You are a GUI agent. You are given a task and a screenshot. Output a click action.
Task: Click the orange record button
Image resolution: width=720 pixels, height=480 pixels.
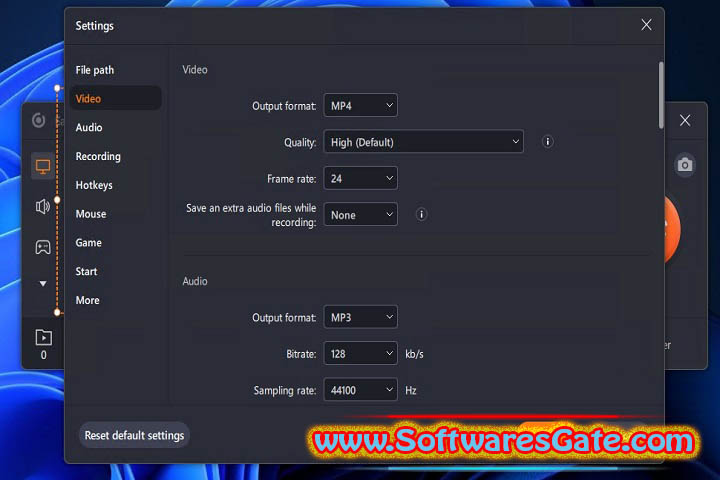(673, 230)
